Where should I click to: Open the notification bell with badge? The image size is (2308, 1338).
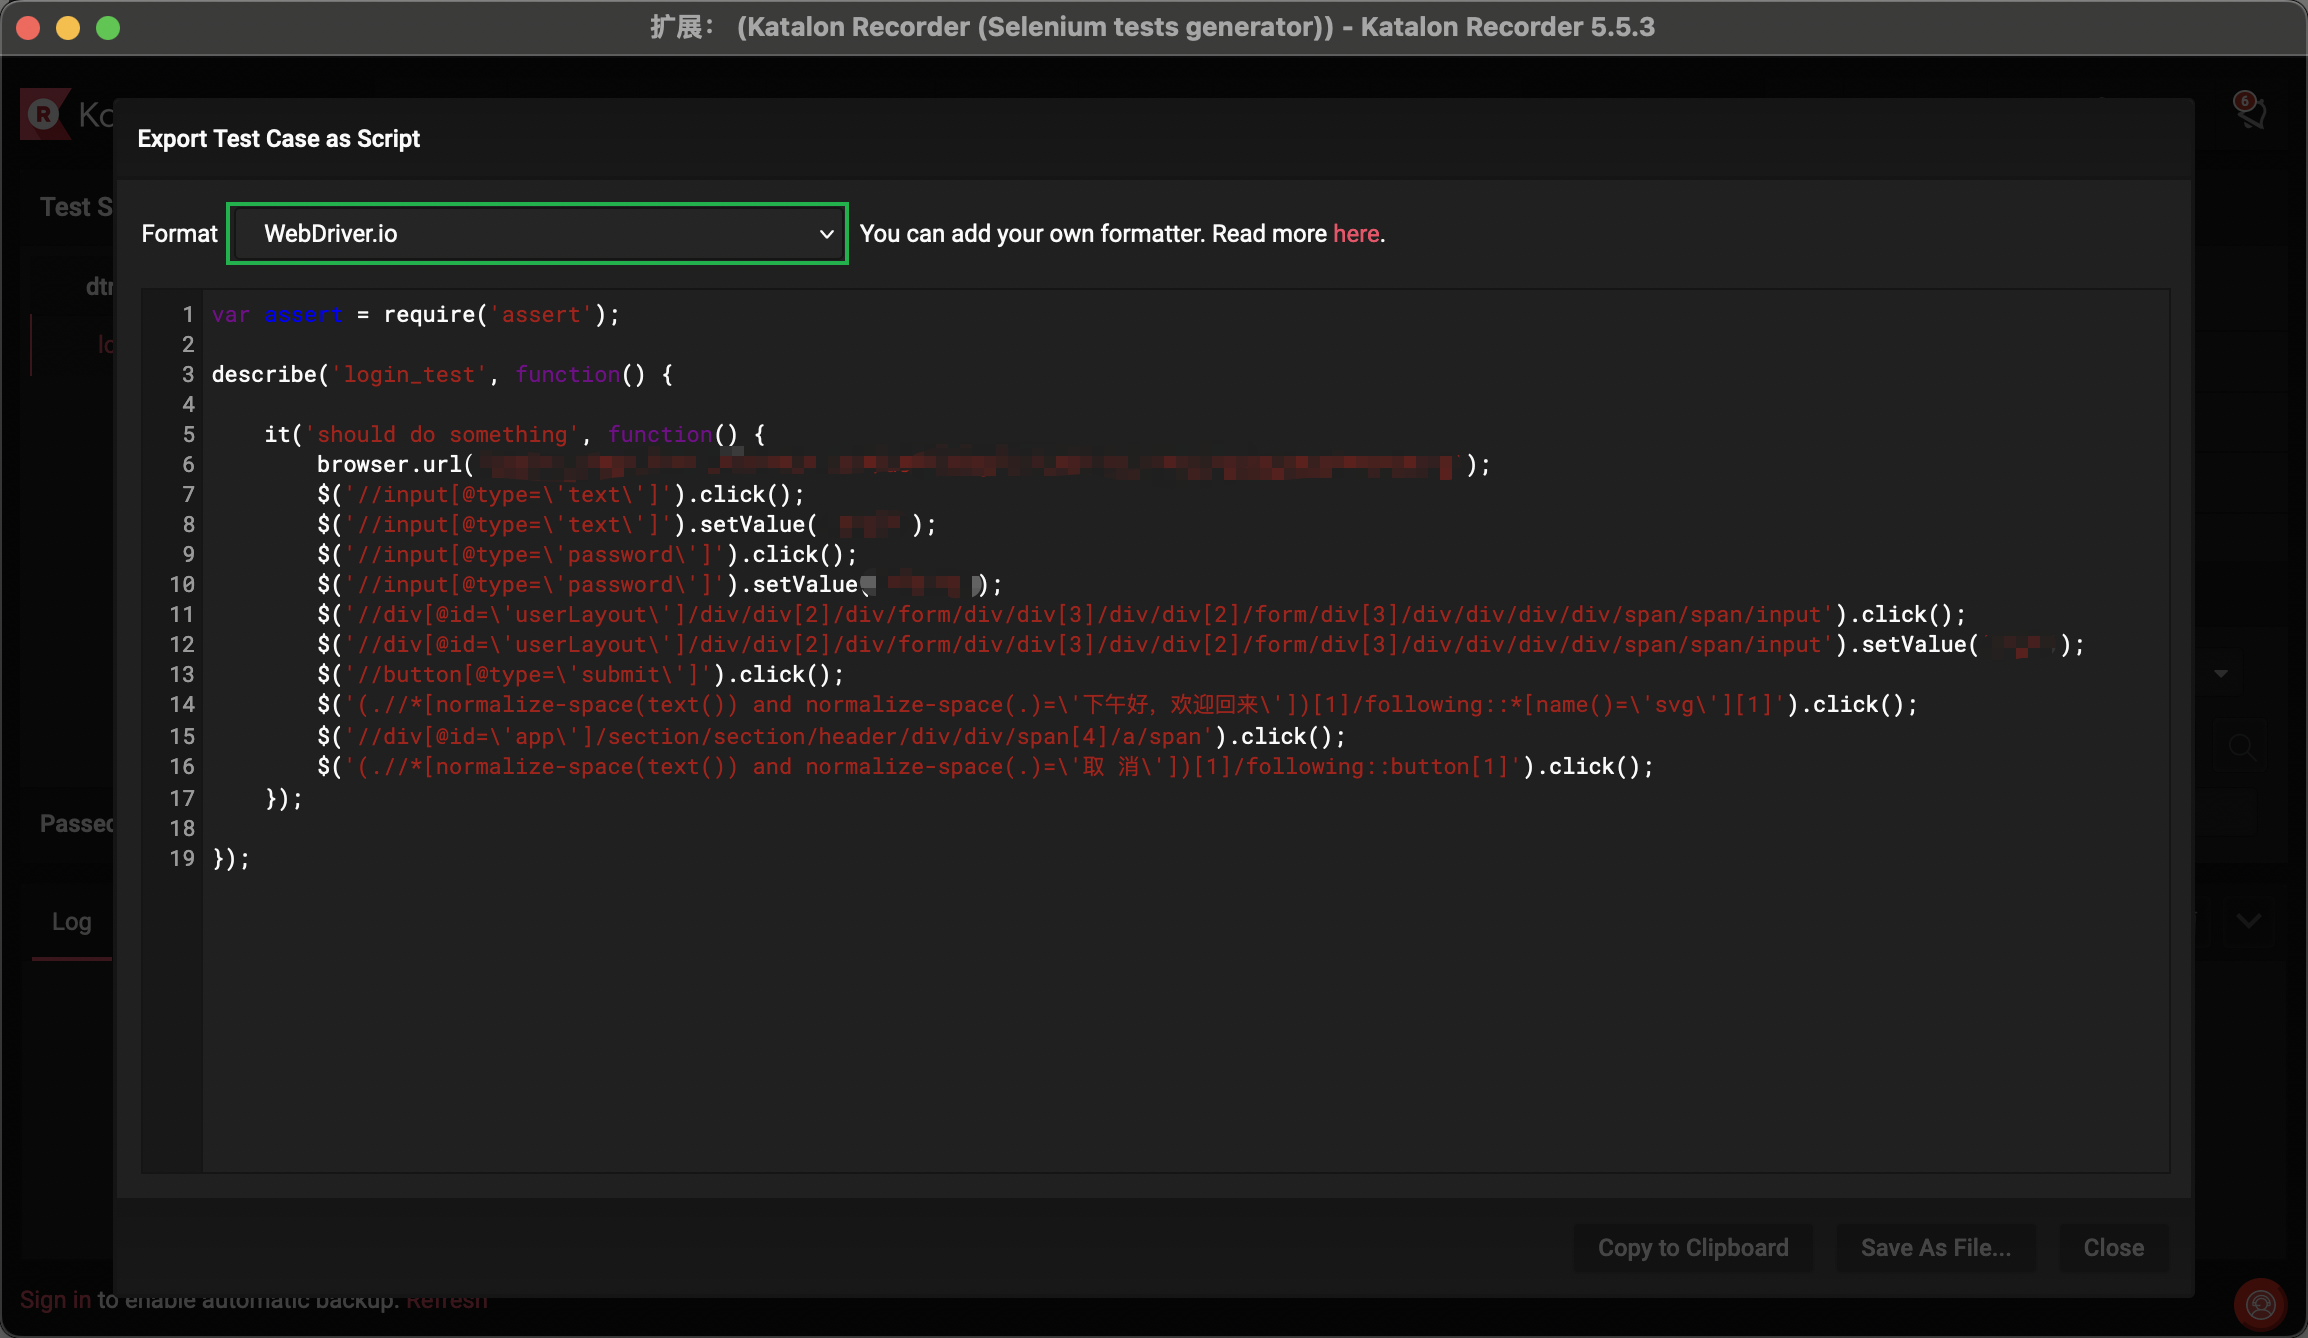point(2250,110)
